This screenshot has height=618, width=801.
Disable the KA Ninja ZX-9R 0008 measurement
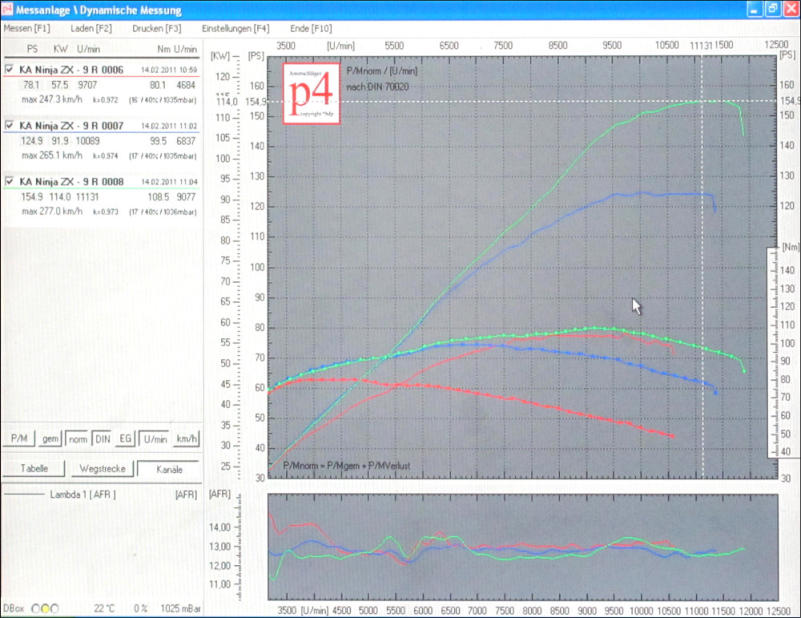[9, 182]
